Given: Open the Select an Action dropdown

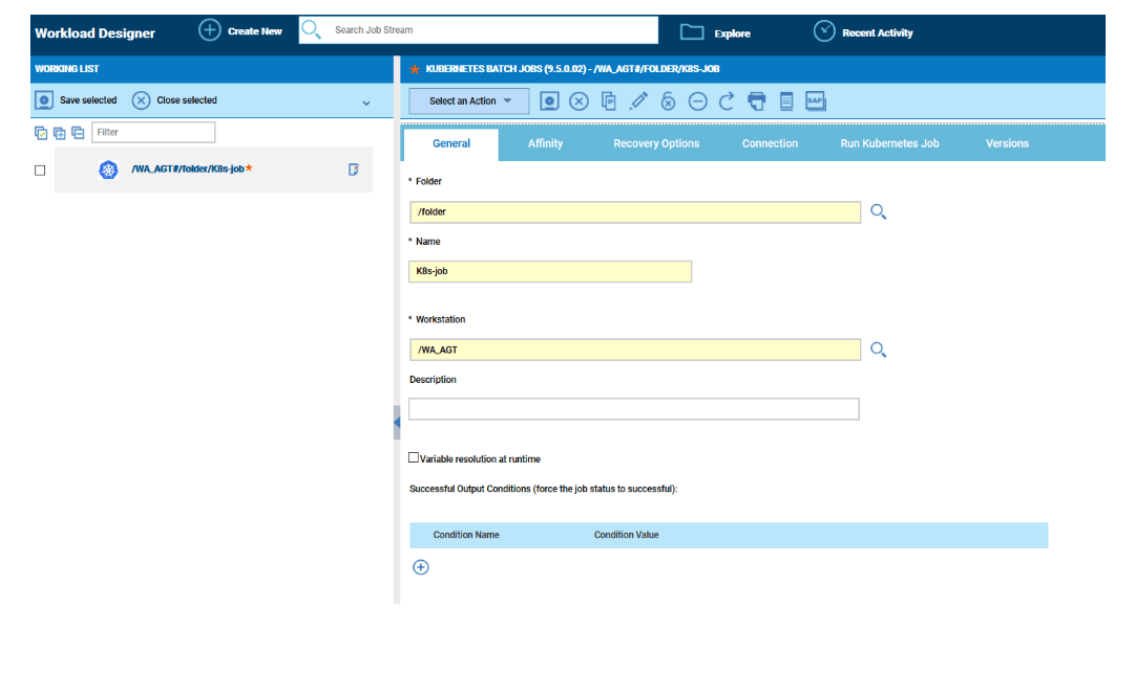Looking at the screenshot, I should coord(469,101).
